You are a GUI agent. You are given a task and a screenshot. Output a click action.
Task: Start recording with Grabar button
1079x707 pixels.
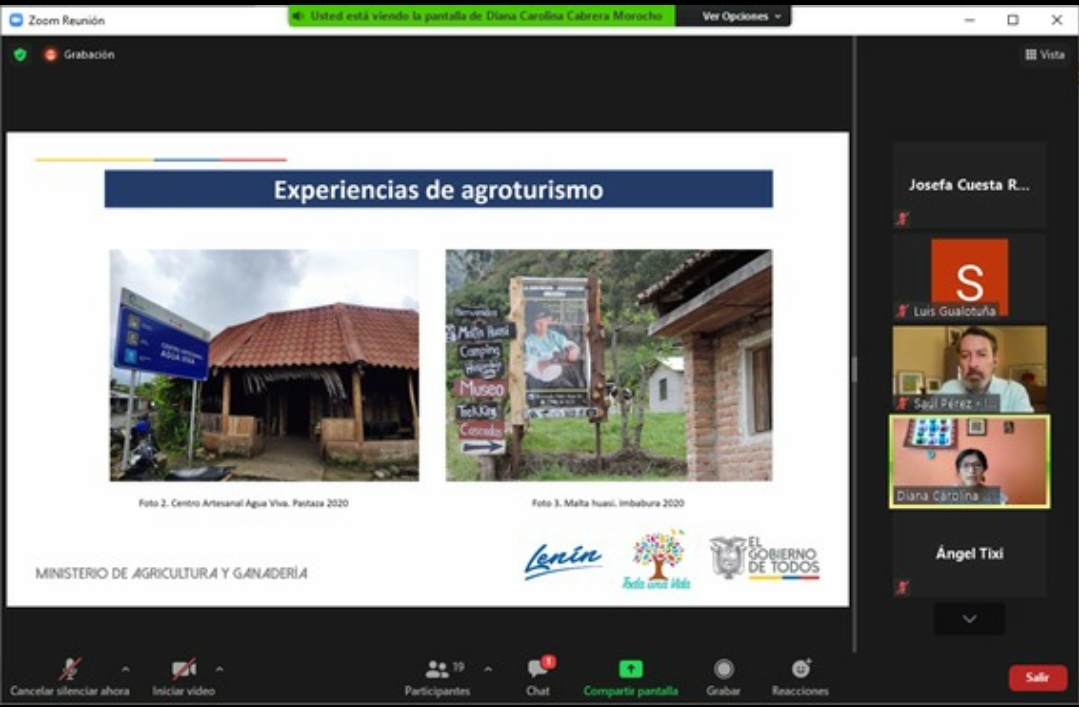pos(723,677)
